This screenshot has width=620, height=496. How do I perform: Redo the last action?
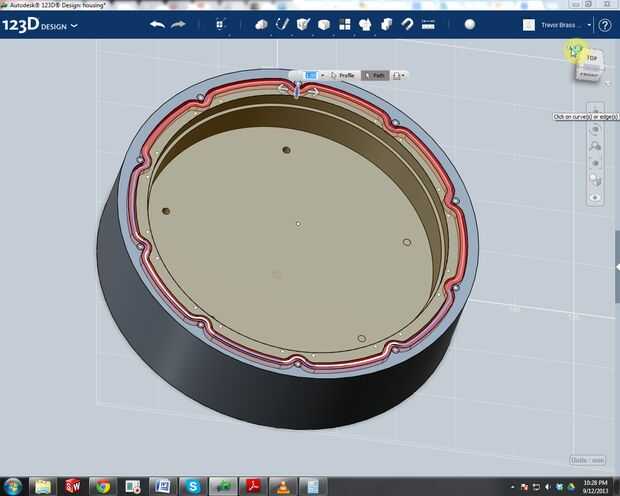[x=178, y=25]
